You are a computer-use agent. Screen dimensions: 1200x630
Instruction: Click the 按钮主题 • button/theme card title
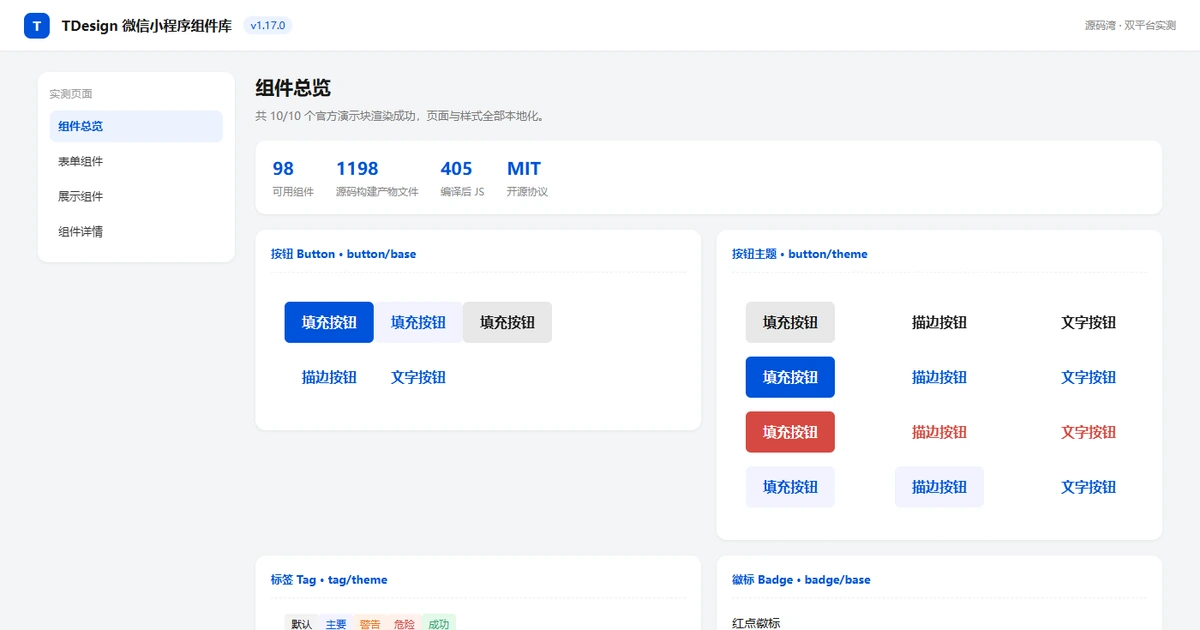point(800,254)
